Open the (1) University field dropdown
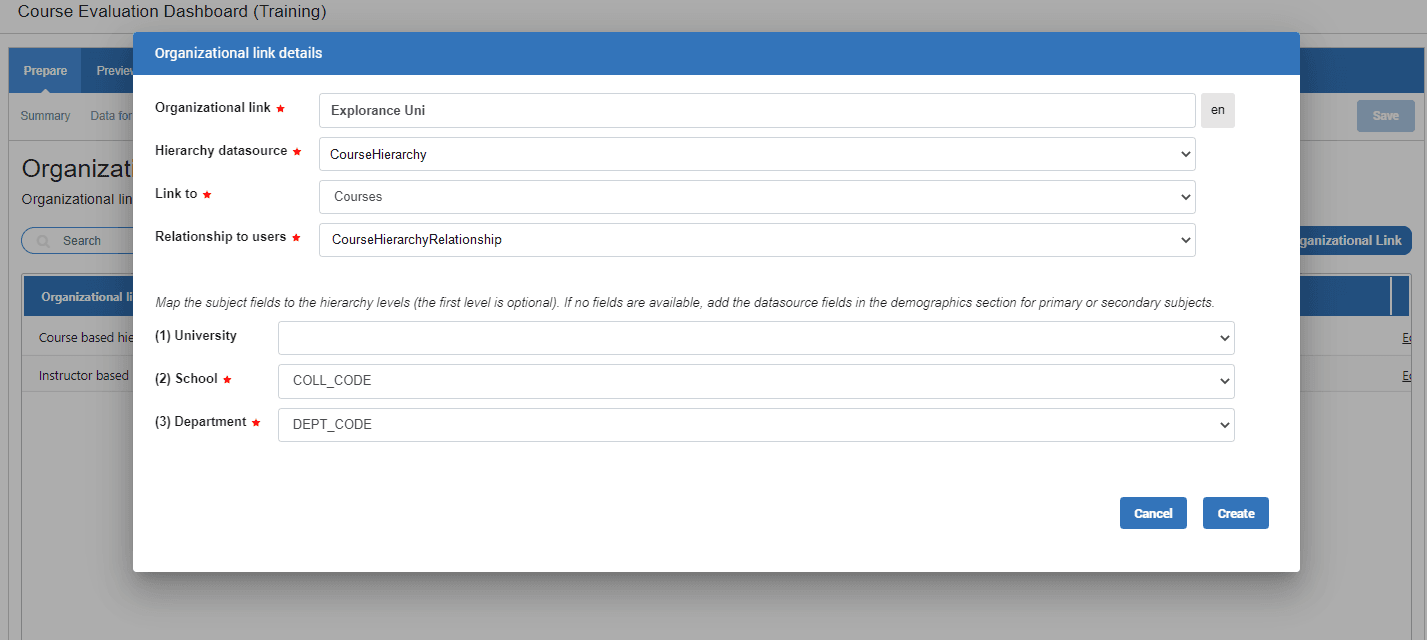 click(756, 338)
